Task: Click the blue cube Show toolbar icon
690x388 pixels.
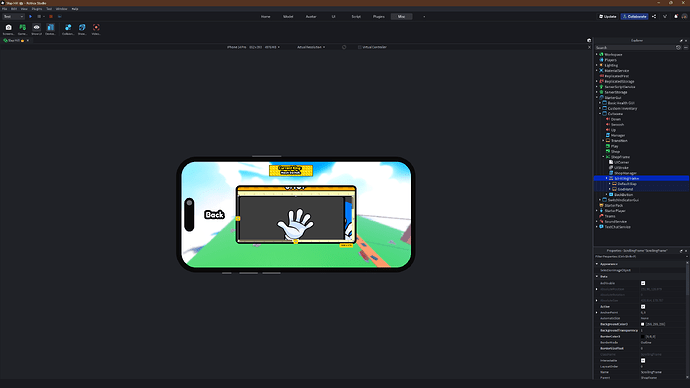Action: pos(82,28)
